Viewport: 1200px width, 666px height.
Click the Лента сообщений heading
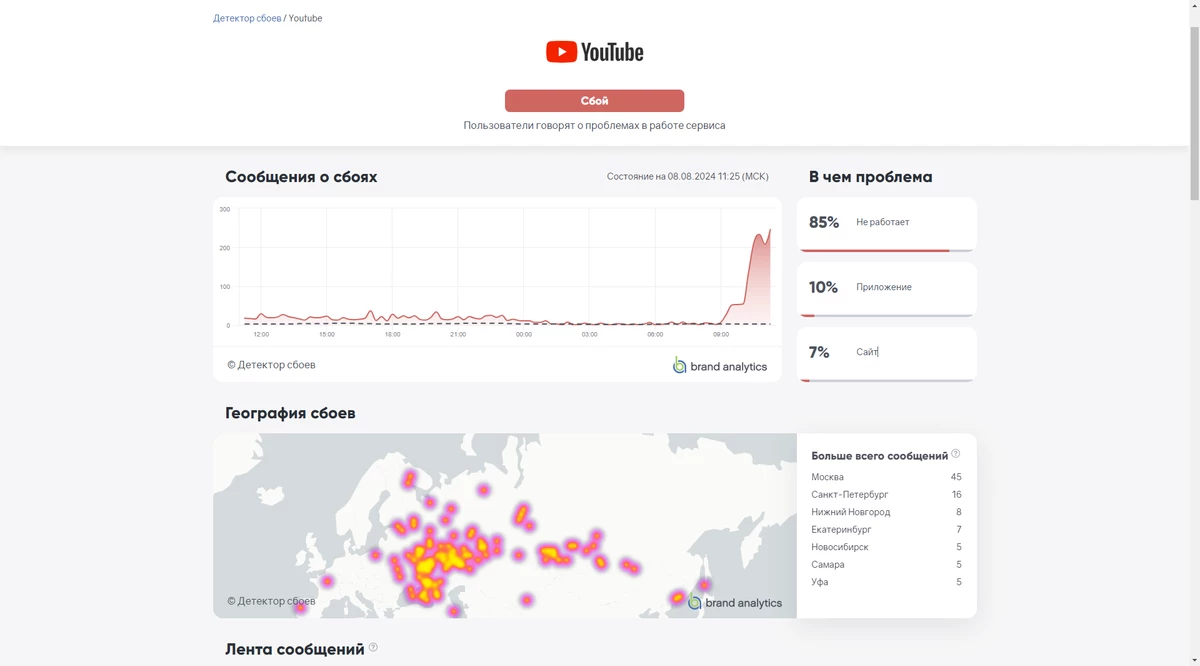(x=294, y=649)
